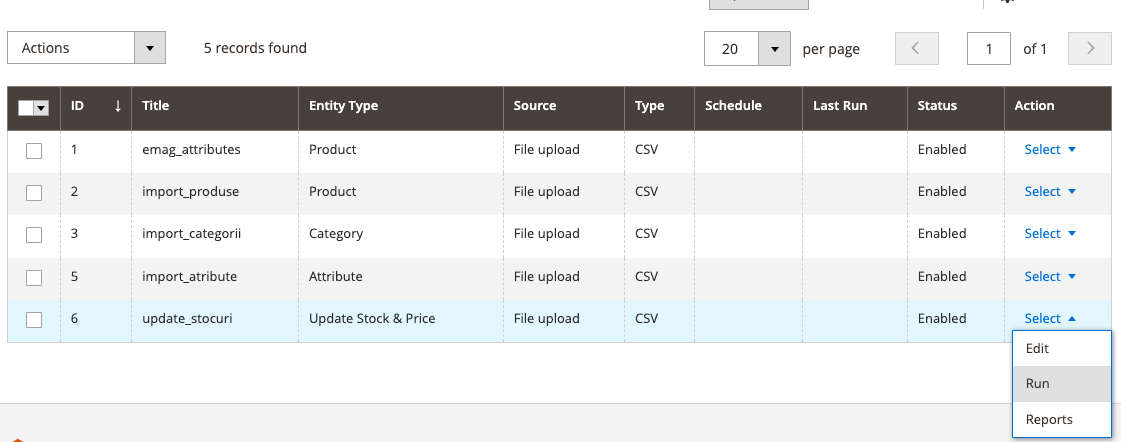Screen dimensions: 1121x442
Task: Go to next page arrow
Action: click(x=1090, y=49)
